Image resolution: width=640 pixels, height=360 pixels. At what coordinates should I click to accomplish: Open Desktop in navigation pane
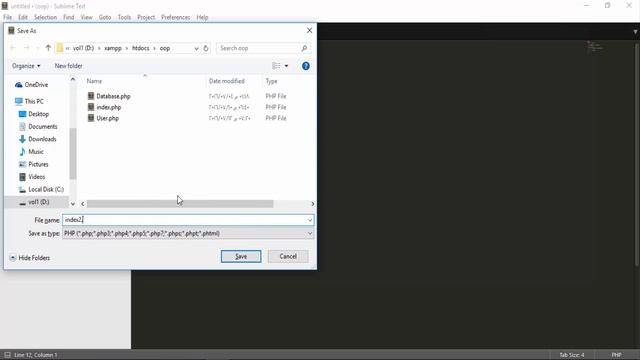(x=38, y=114)
